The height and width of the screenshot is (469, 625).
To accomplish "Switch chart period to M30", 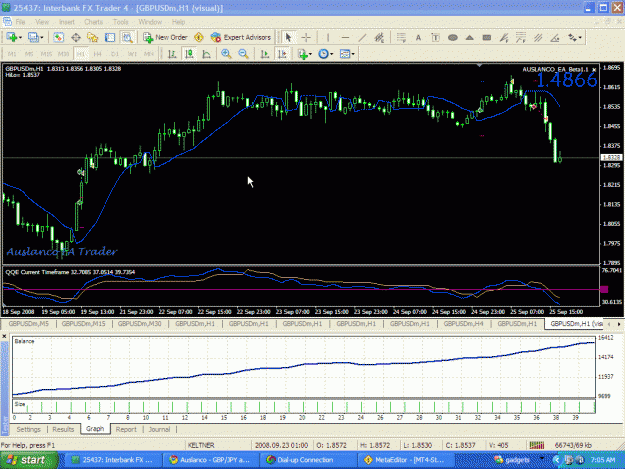I will [63, 54].
